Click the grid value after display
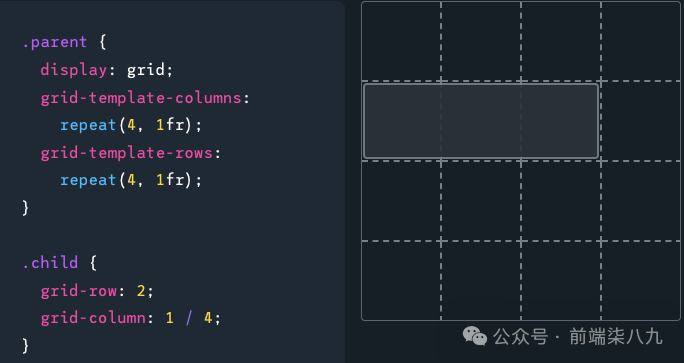Image resolution: width=684 pixels, height=363 pixels. pos(146,70)
